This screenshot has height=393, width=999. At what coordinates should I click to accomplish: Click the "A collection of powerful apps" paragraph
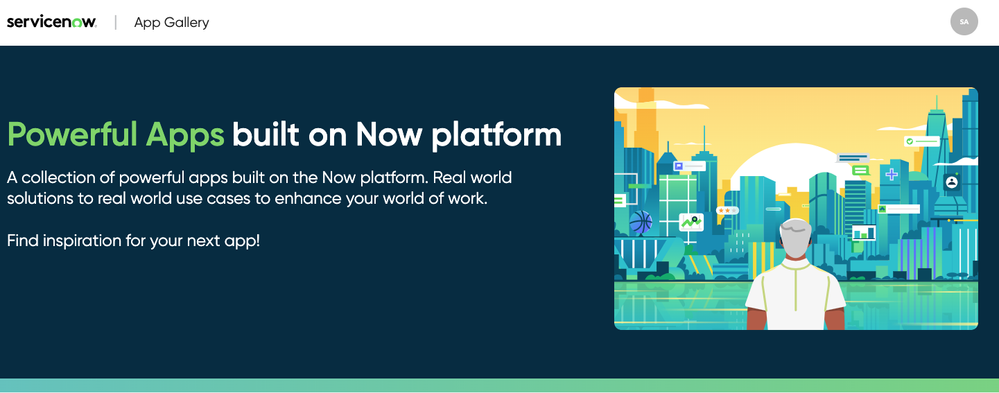259,187
